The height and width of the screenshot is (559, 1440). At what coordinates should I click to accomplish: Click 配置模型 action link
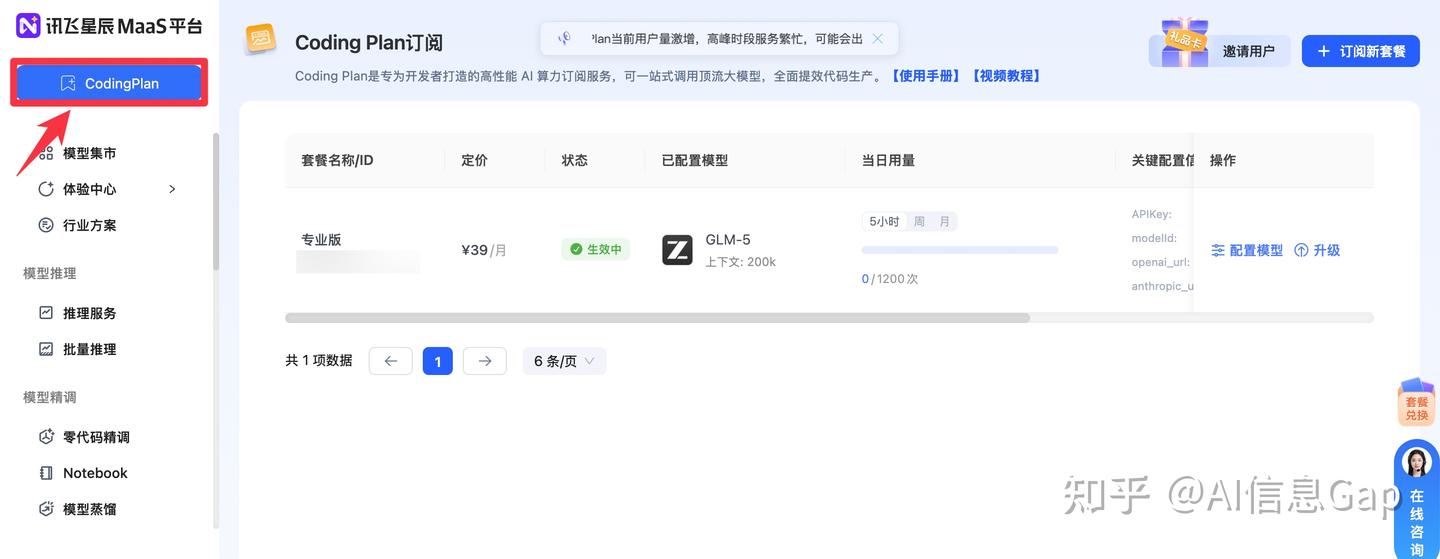(1247, 250)
